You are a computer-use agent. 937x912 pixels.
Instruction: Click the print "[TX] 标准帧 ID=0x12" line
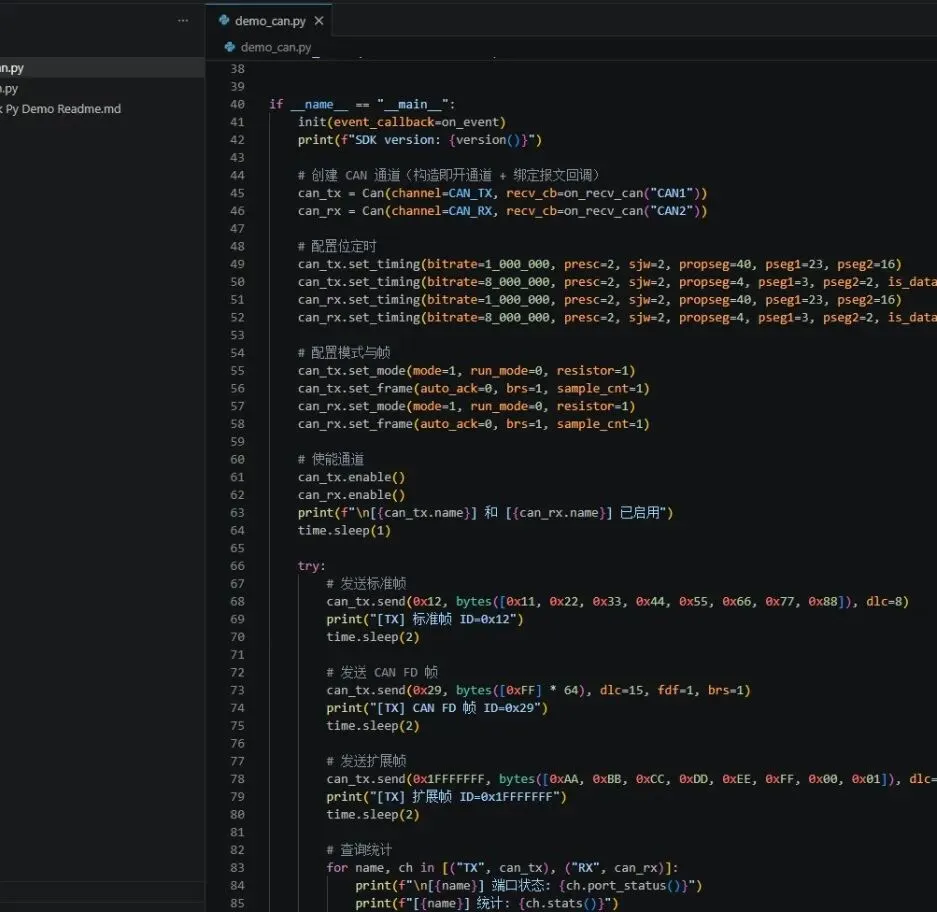(425, 619)
